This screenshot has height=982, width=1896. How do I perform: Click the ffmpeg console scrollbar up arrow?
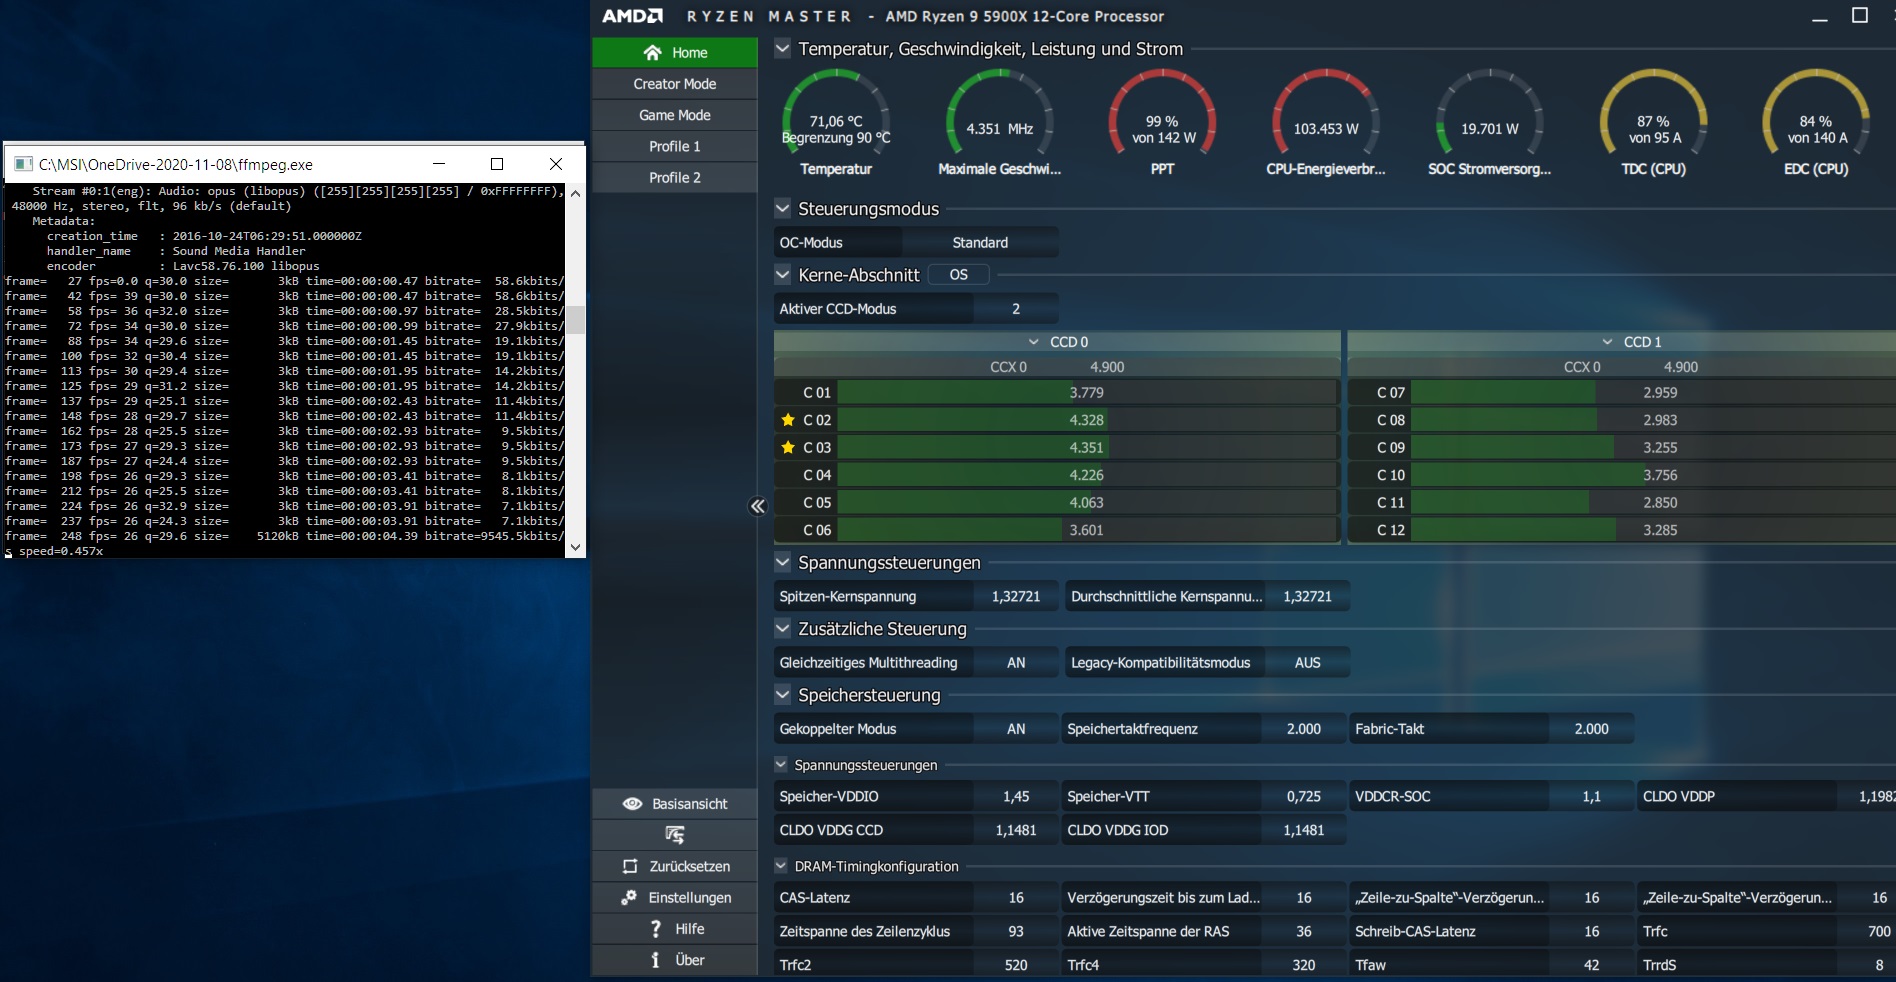[x=575, y=193]
